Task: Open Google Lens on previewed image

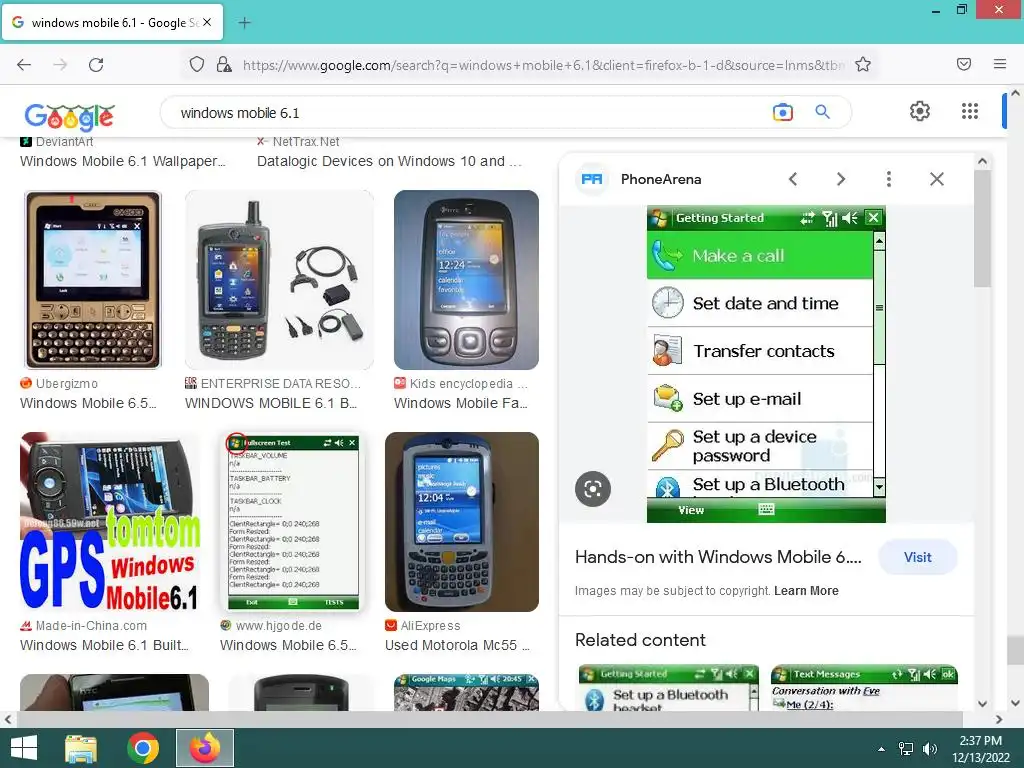Action: 593,488
